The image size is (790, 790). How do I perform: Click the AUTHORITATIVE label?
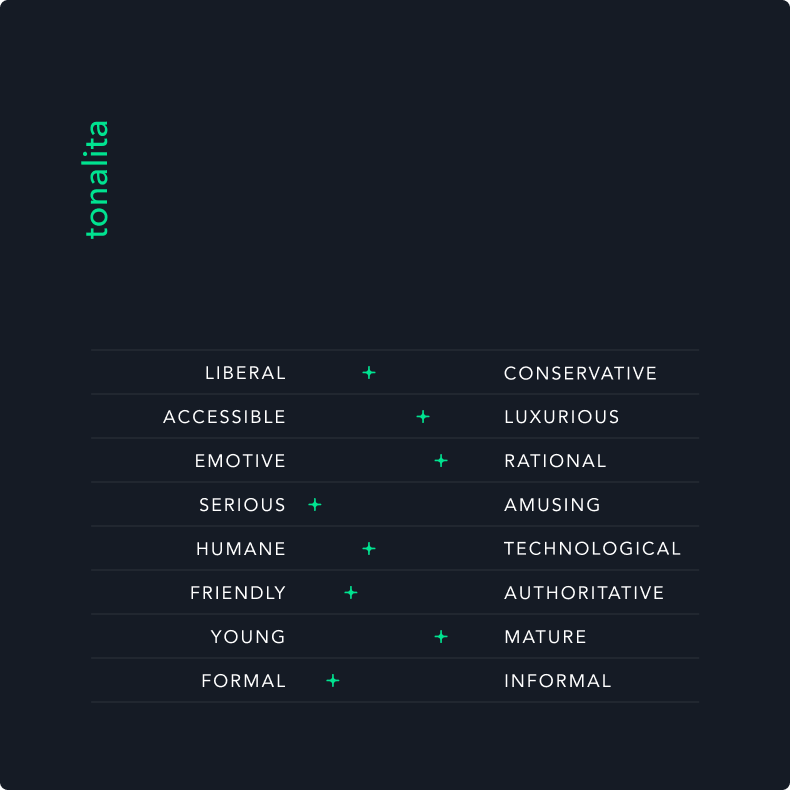tap(584, 593)
